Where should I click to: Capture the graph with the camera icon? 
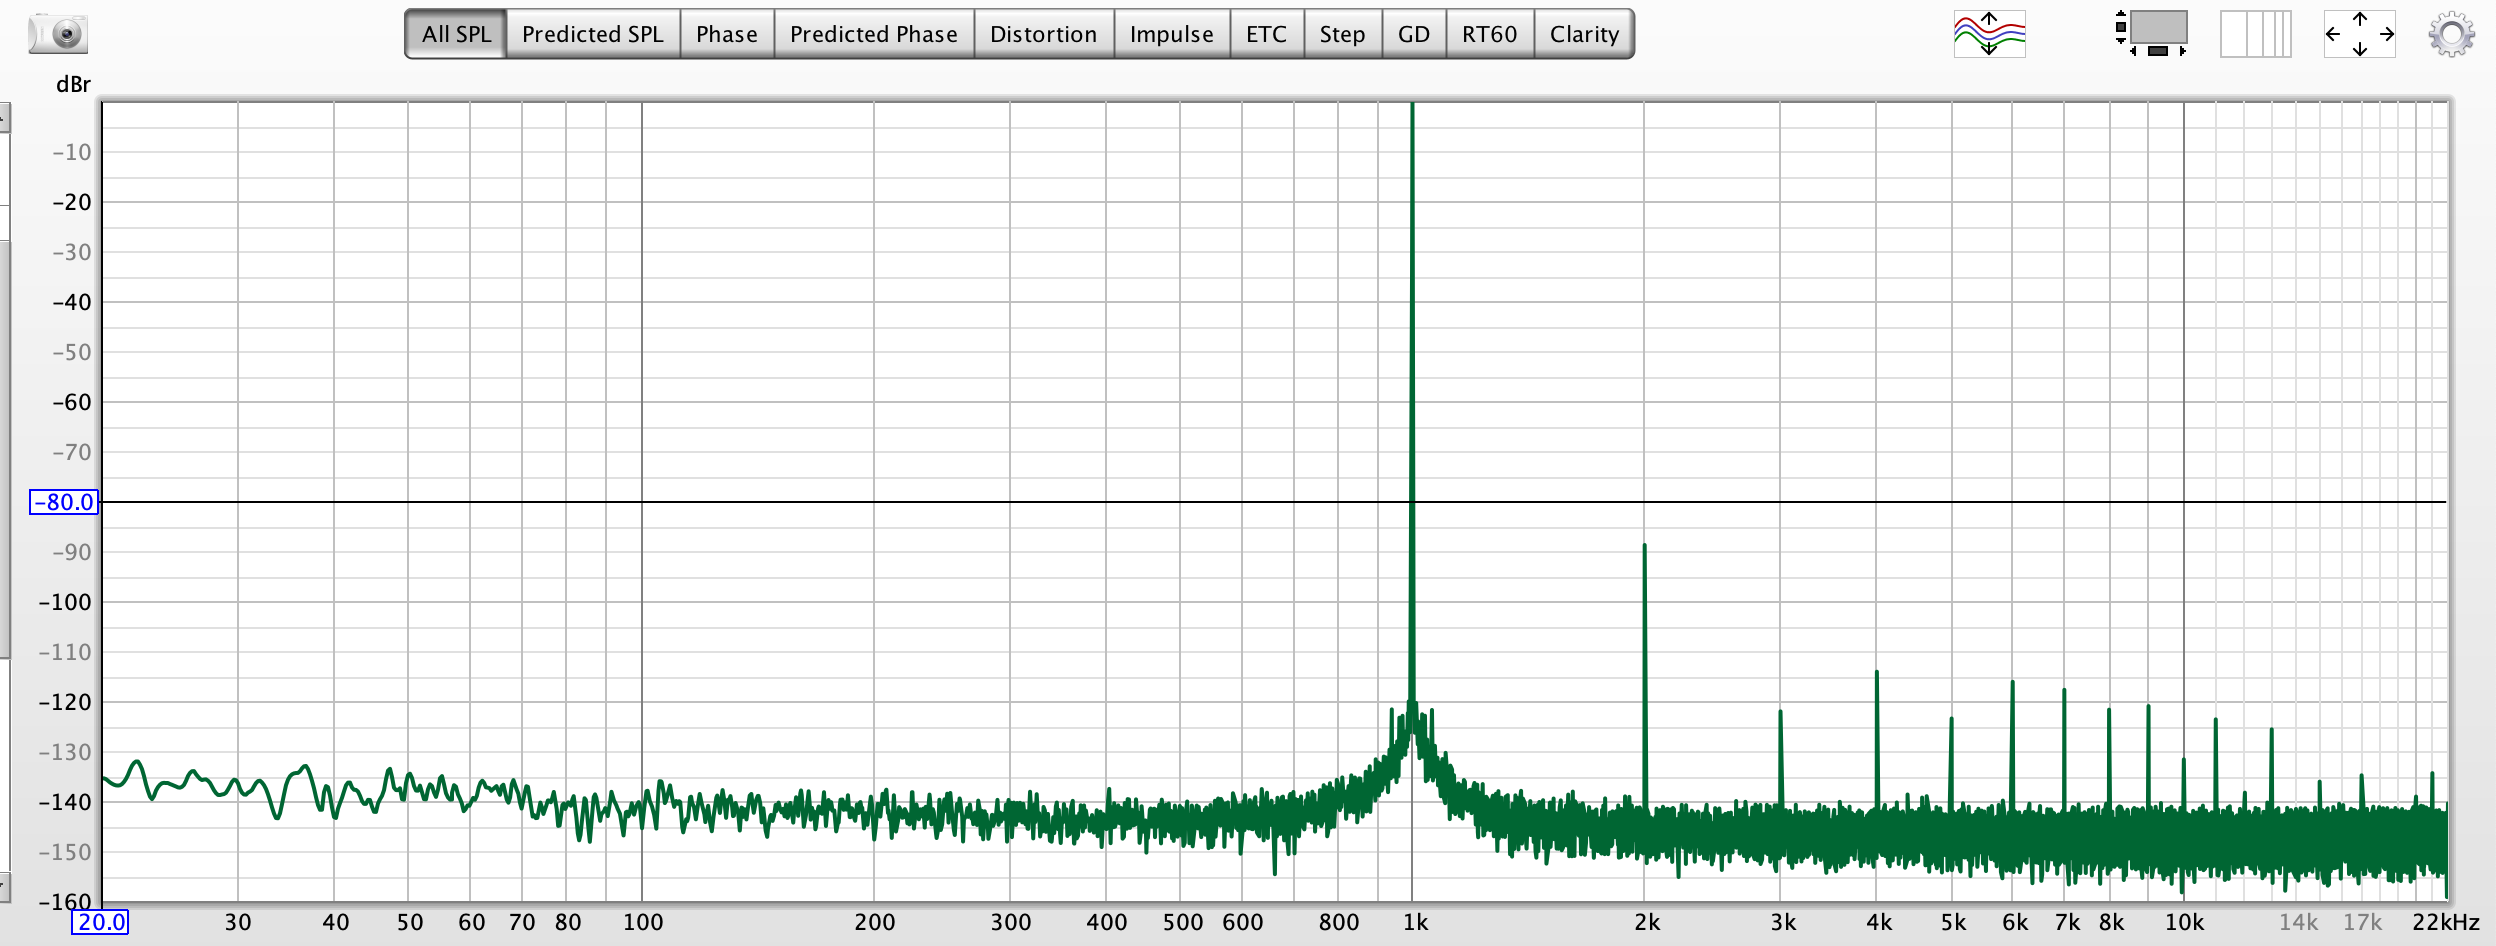tap(58, 34)
